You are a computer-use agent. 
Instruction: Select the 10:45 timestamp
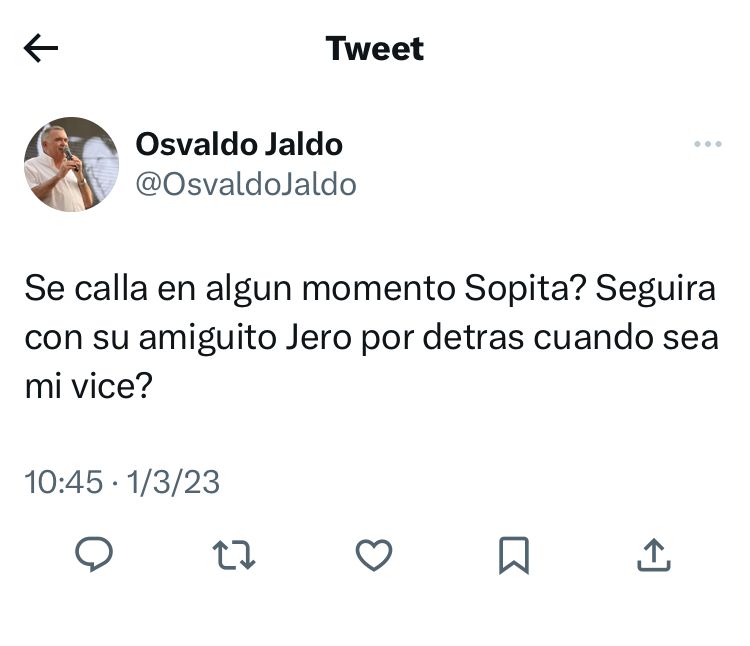pyautogui.click(x=63, y=483)
